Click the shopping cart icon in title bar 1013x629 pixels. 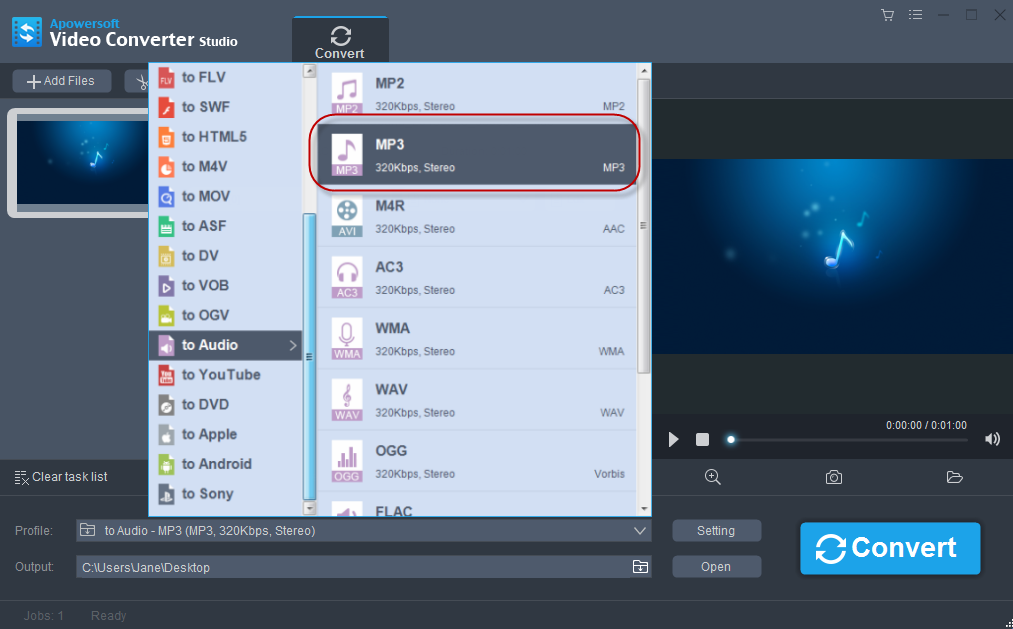pos(887,15)
